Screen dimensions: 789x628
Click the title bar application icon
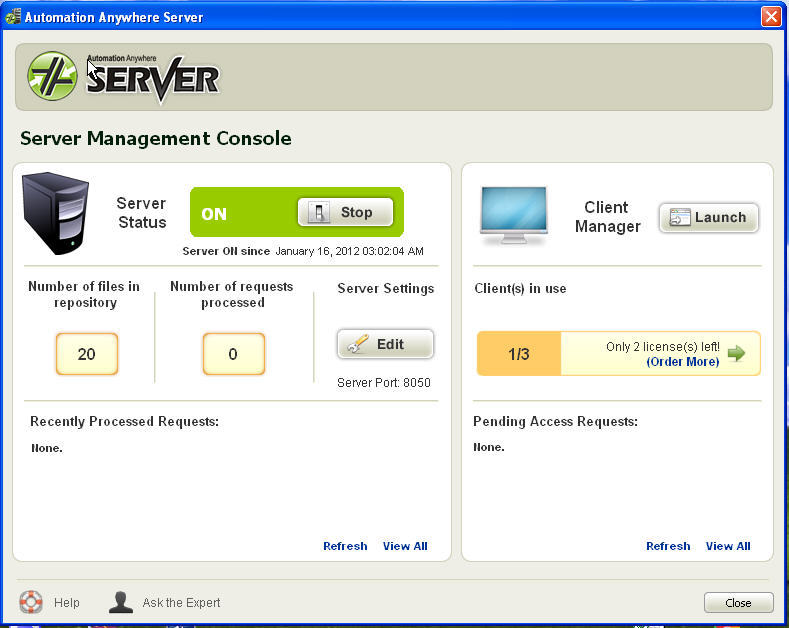pos(13,17)
